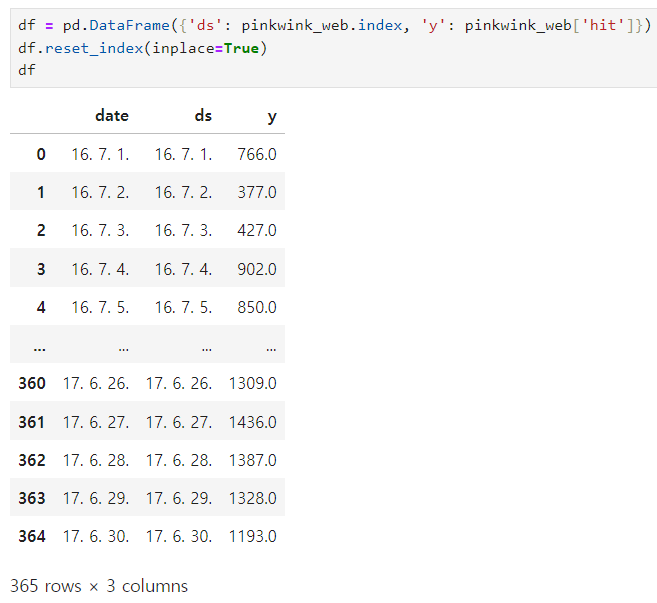Image resolution: width=657 pixels, height=603 pixels.
Task: Click y value 1436.0
Action: [253, 422]
